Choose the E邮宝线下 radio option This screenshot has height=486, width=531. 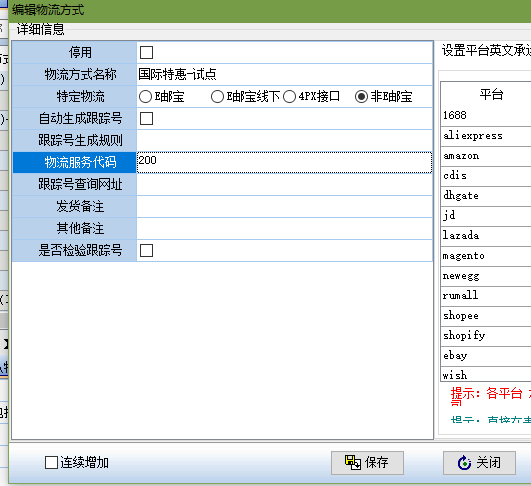217,97
